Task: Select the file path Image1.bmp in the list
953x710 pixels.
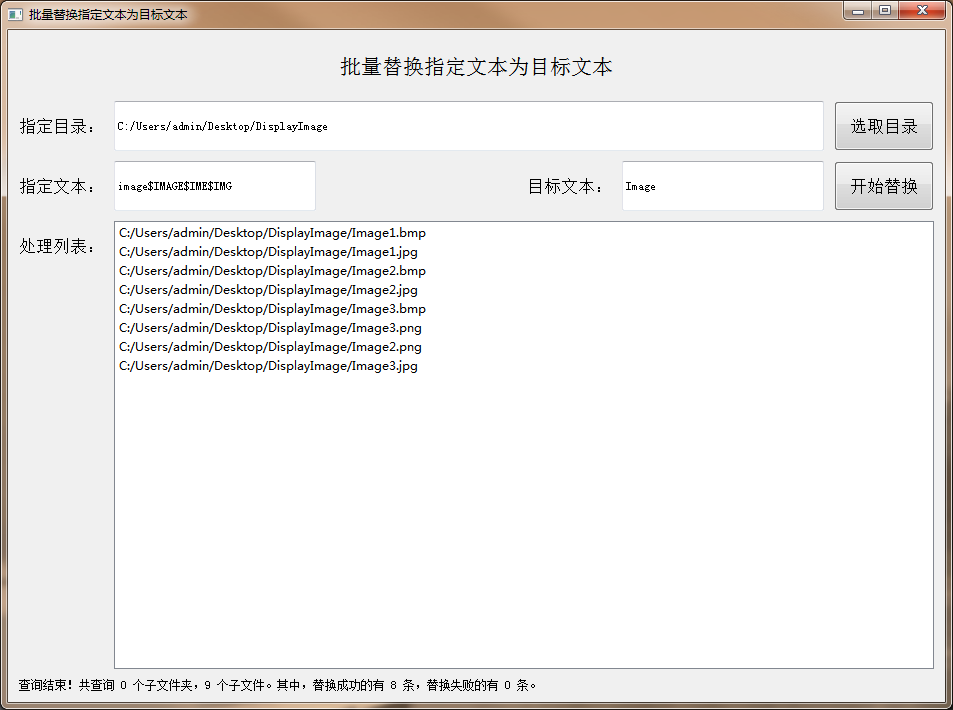Action: (270, 232)
